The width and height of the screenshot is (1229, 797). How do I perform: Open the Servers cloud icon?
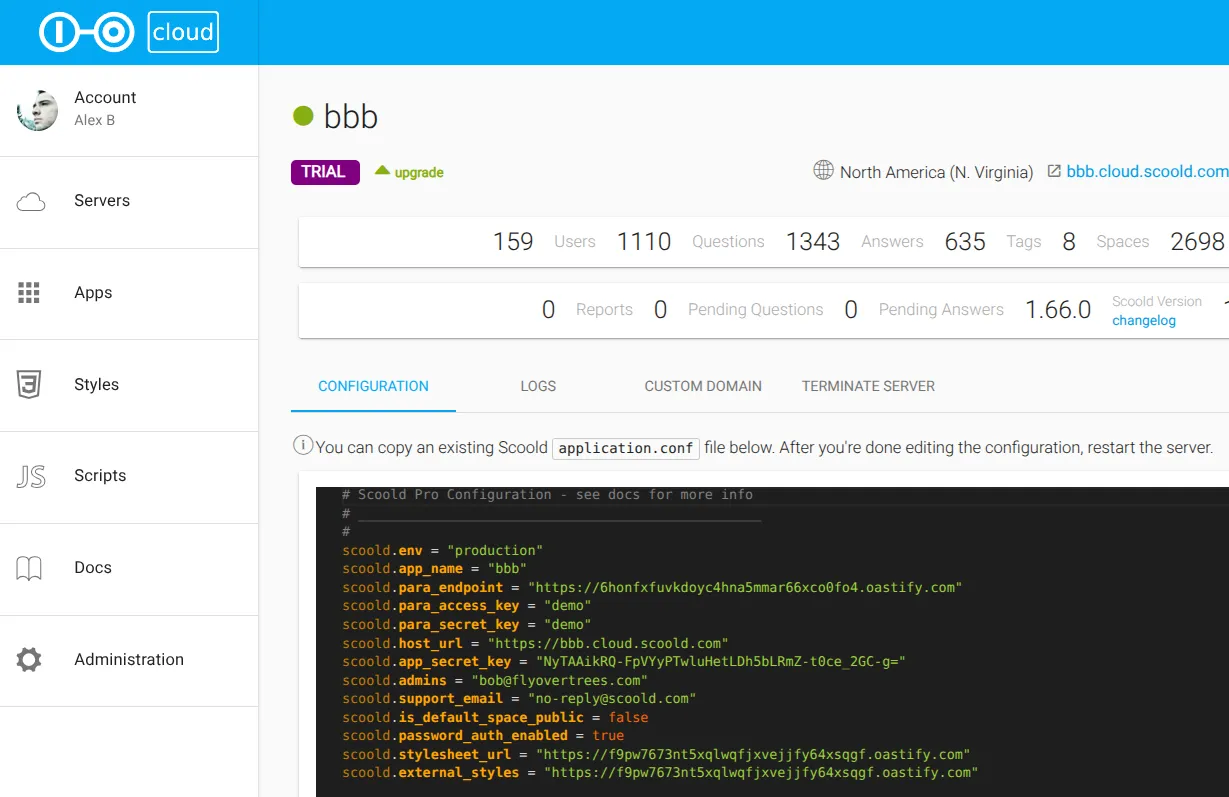tap(31, 202)
